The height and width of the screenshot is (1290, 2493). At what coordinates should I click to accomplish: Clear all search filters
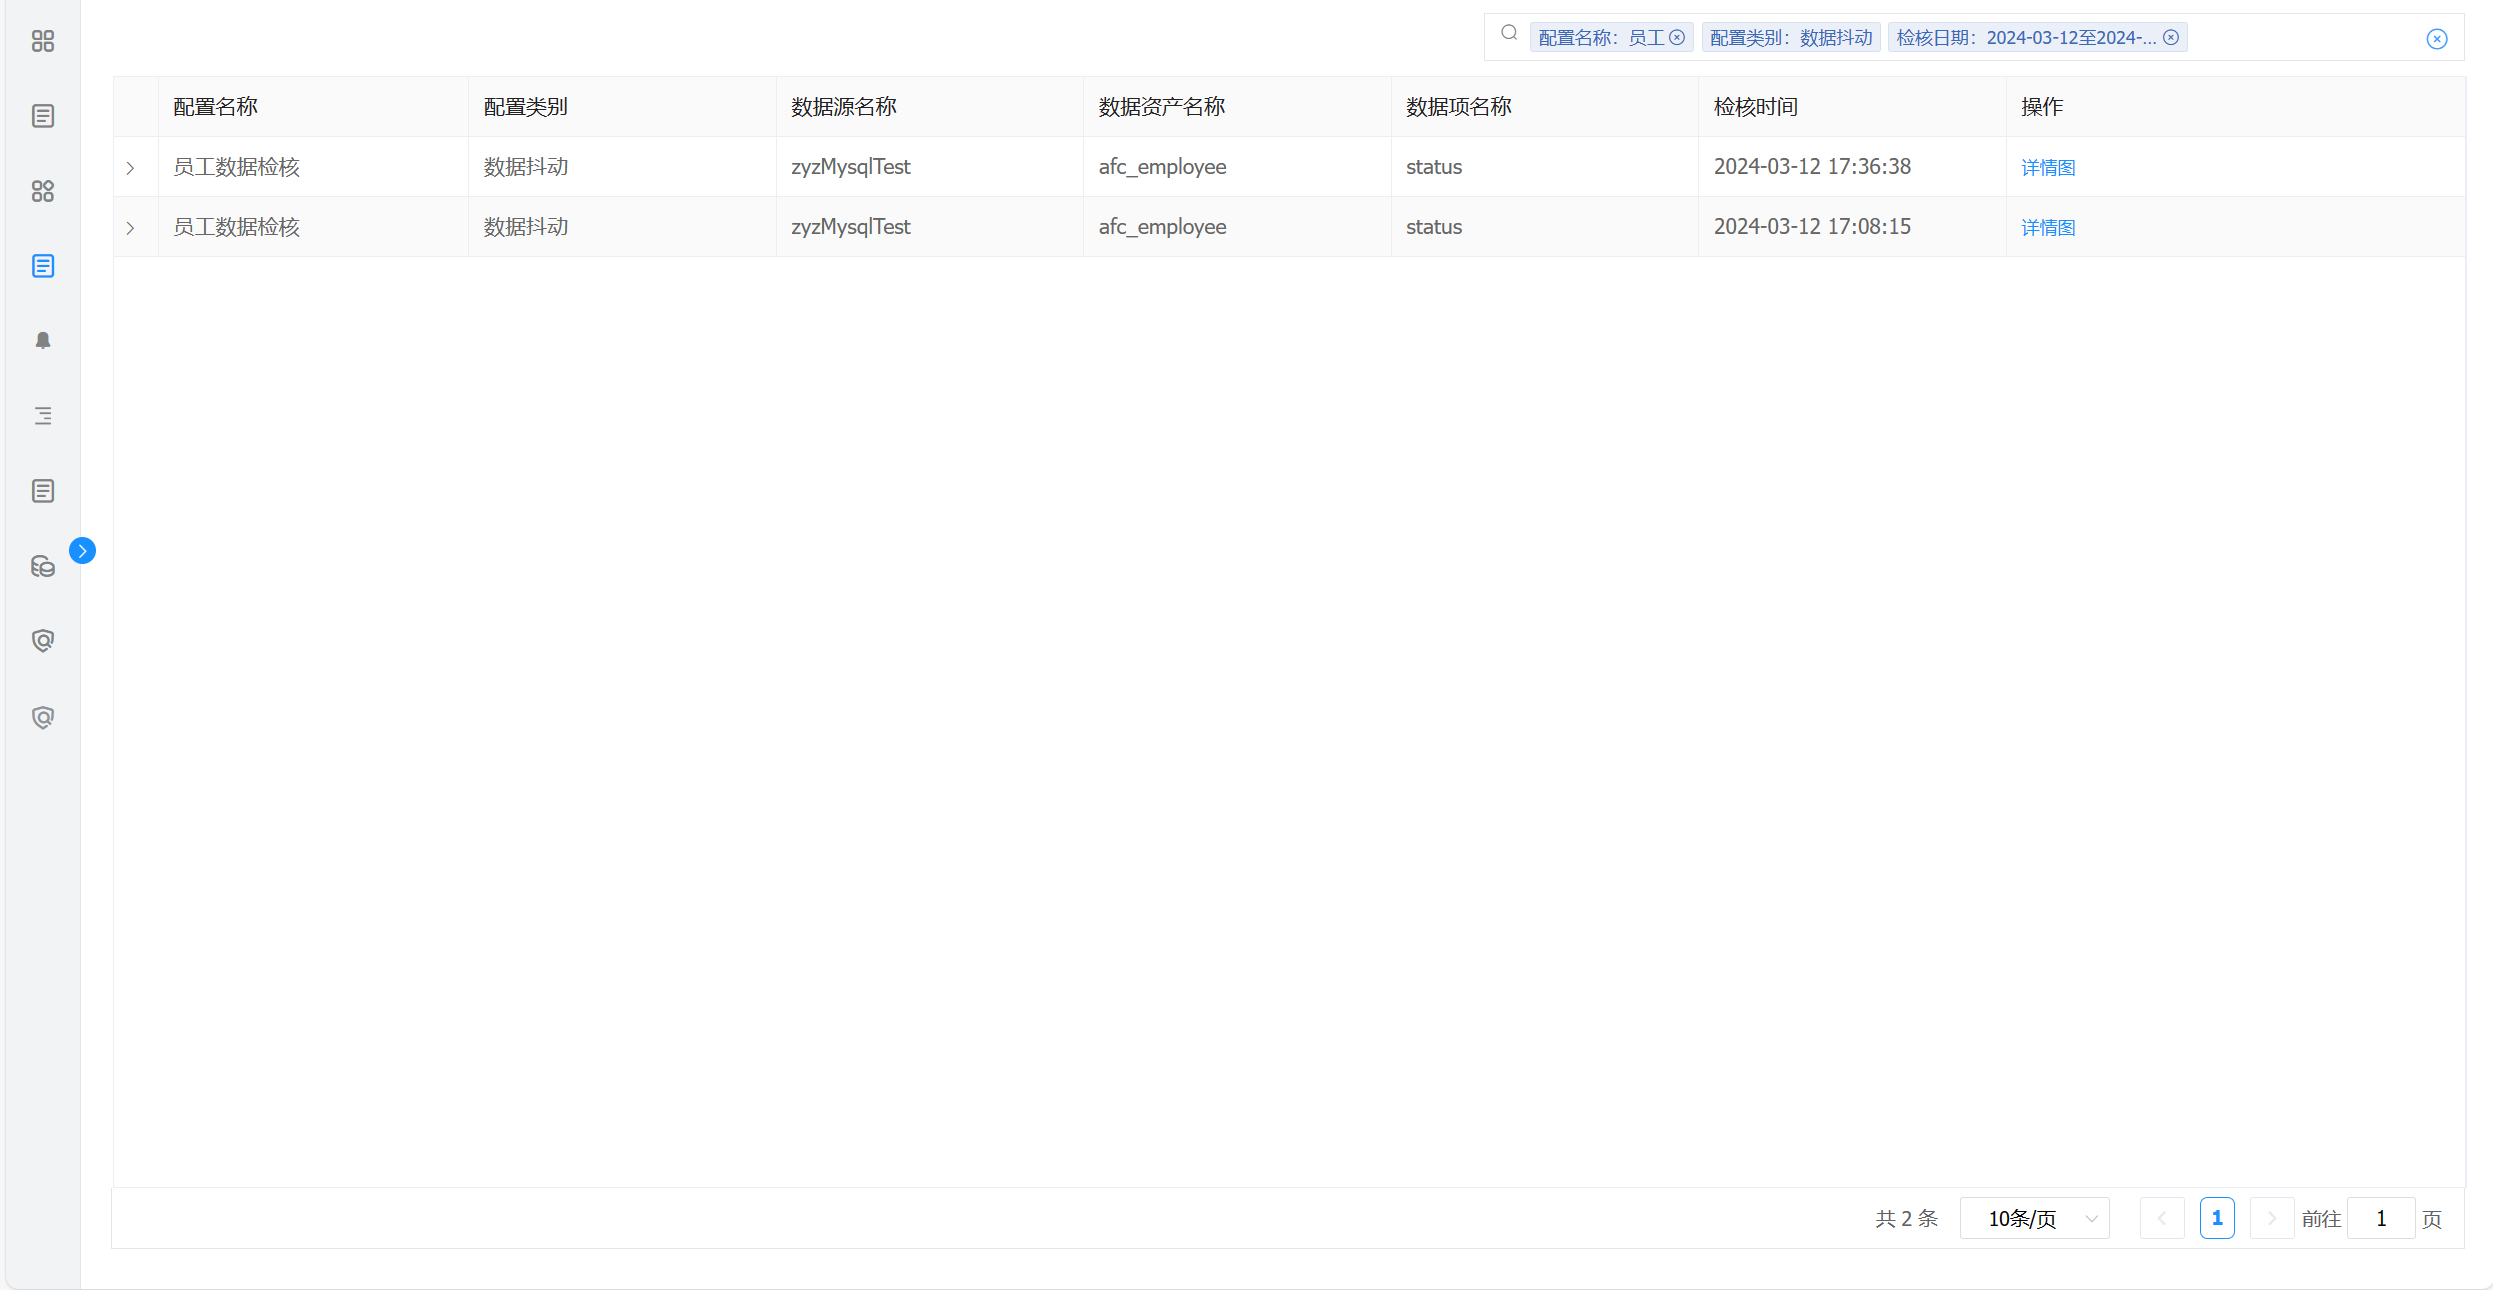pos(2437,39)
